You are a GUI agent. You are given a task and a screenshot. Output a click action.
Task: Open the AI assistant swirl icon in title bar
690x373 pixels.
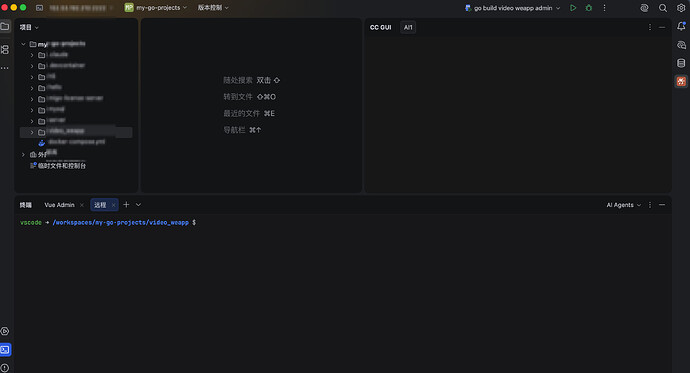[644, 8]
